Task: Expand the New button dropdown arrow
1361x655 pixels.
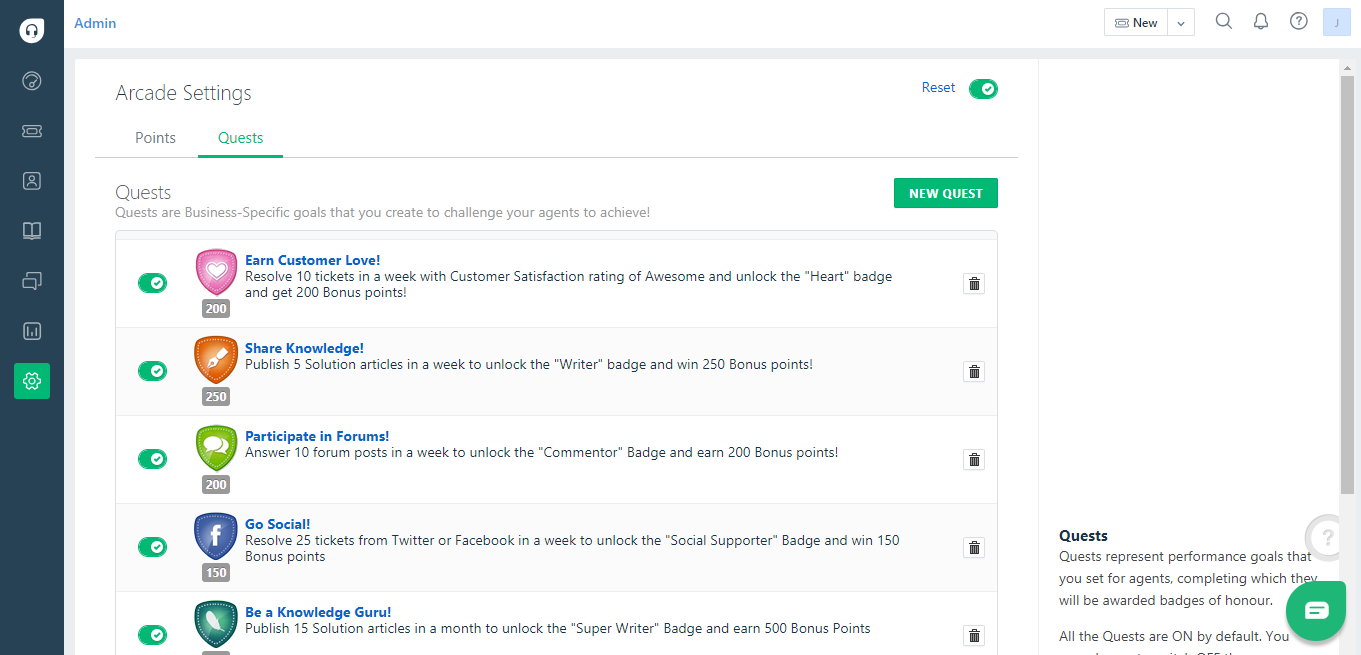Action: pyautogui.click(x=1181, y=23)
